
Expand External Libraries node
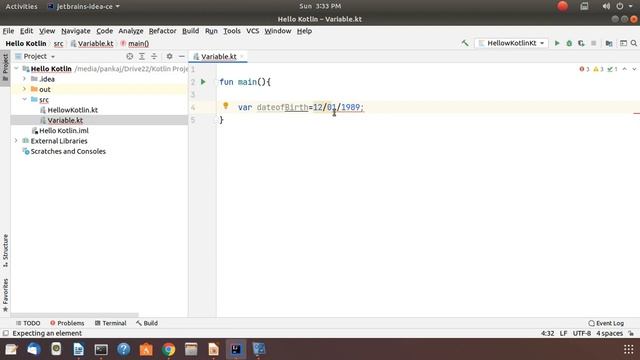[16, 140]
